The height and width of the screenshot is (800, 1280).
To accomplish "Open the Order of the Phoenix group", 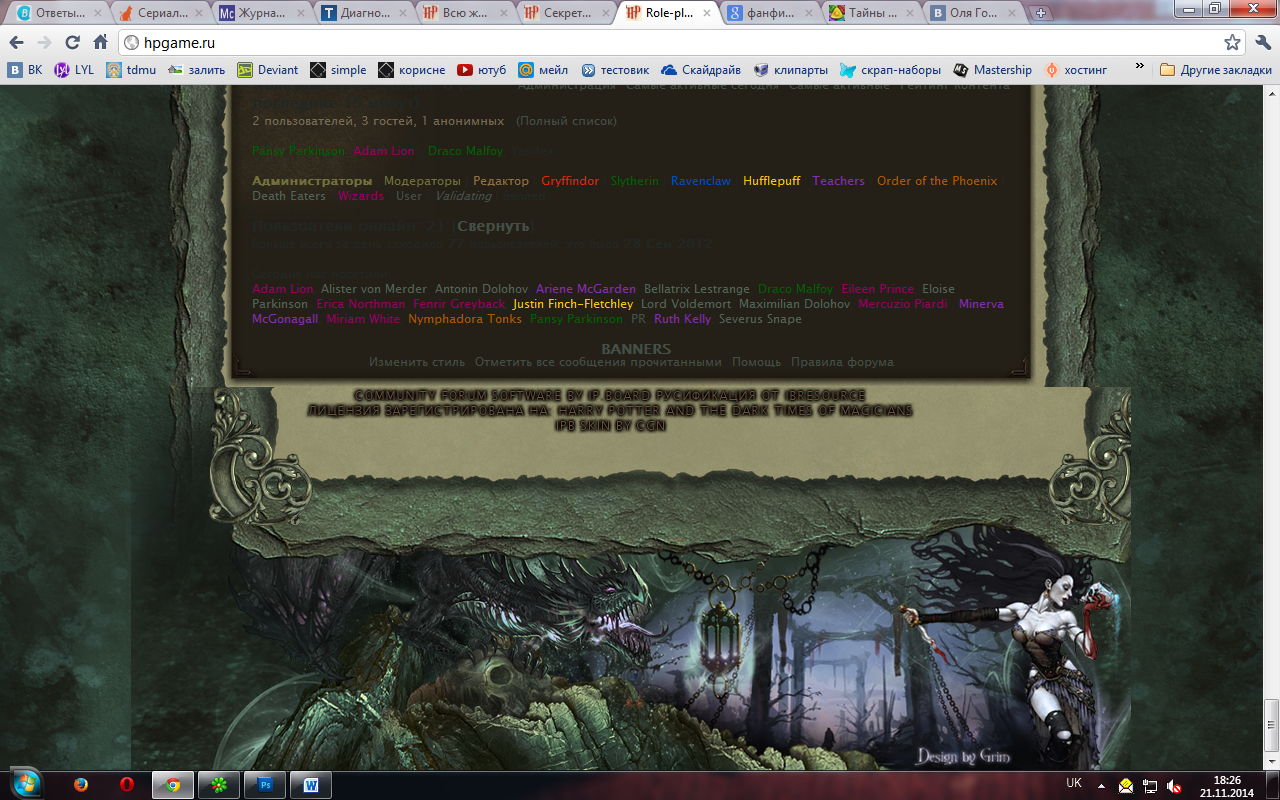I will click(x=937, y=181).
